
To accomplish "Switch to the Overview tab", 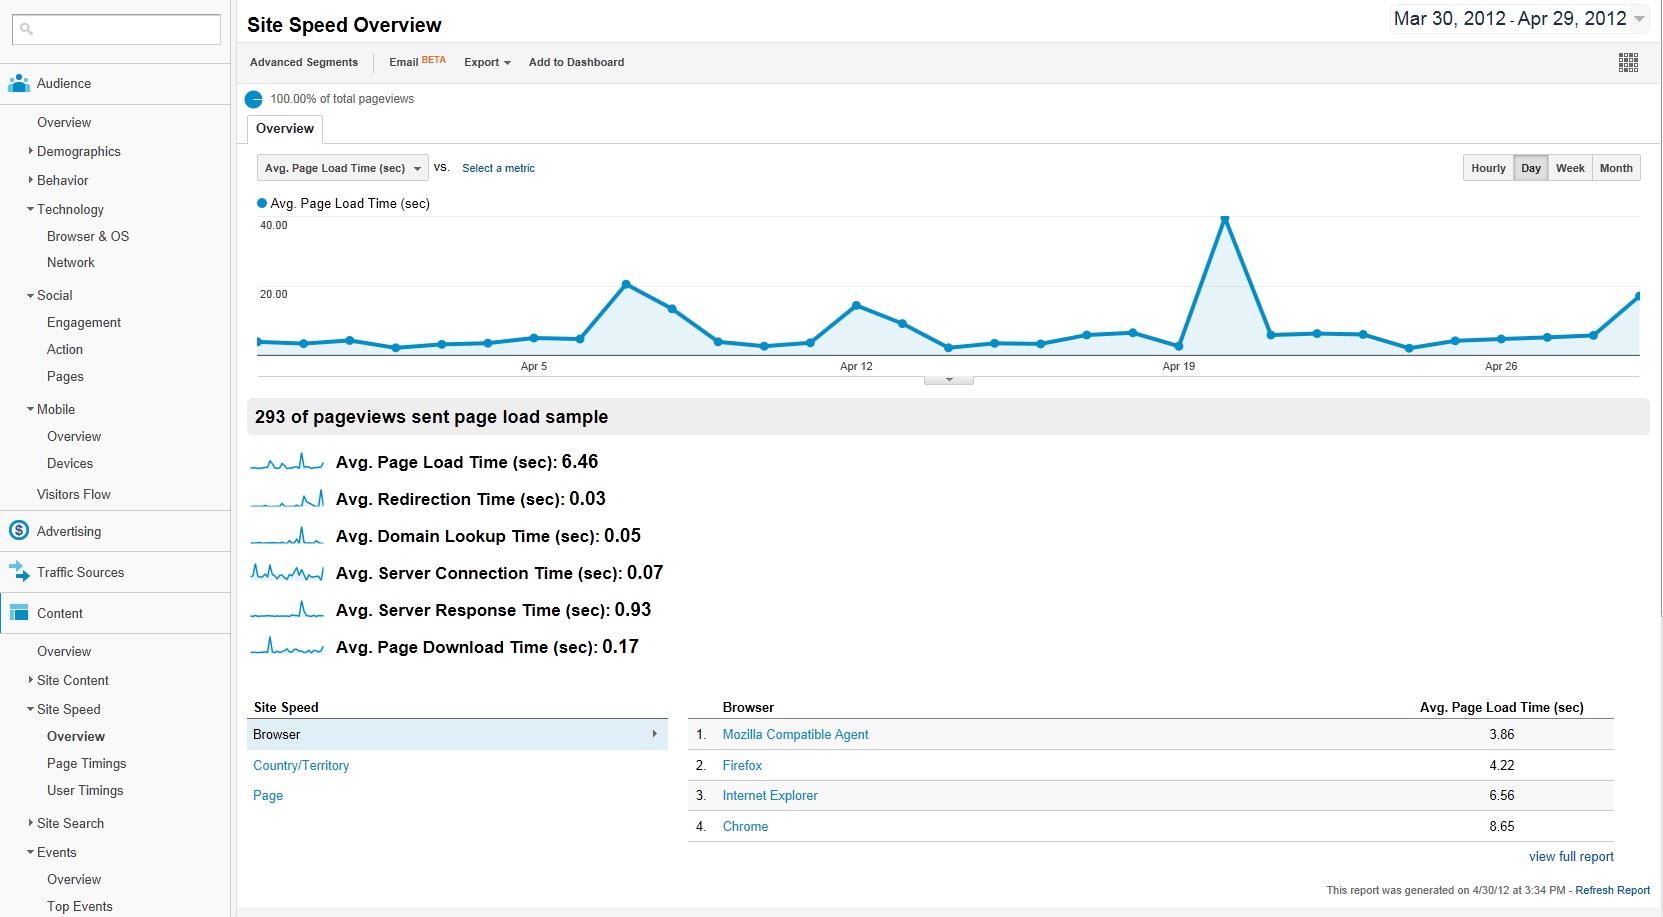I will (x=284, y=128).
